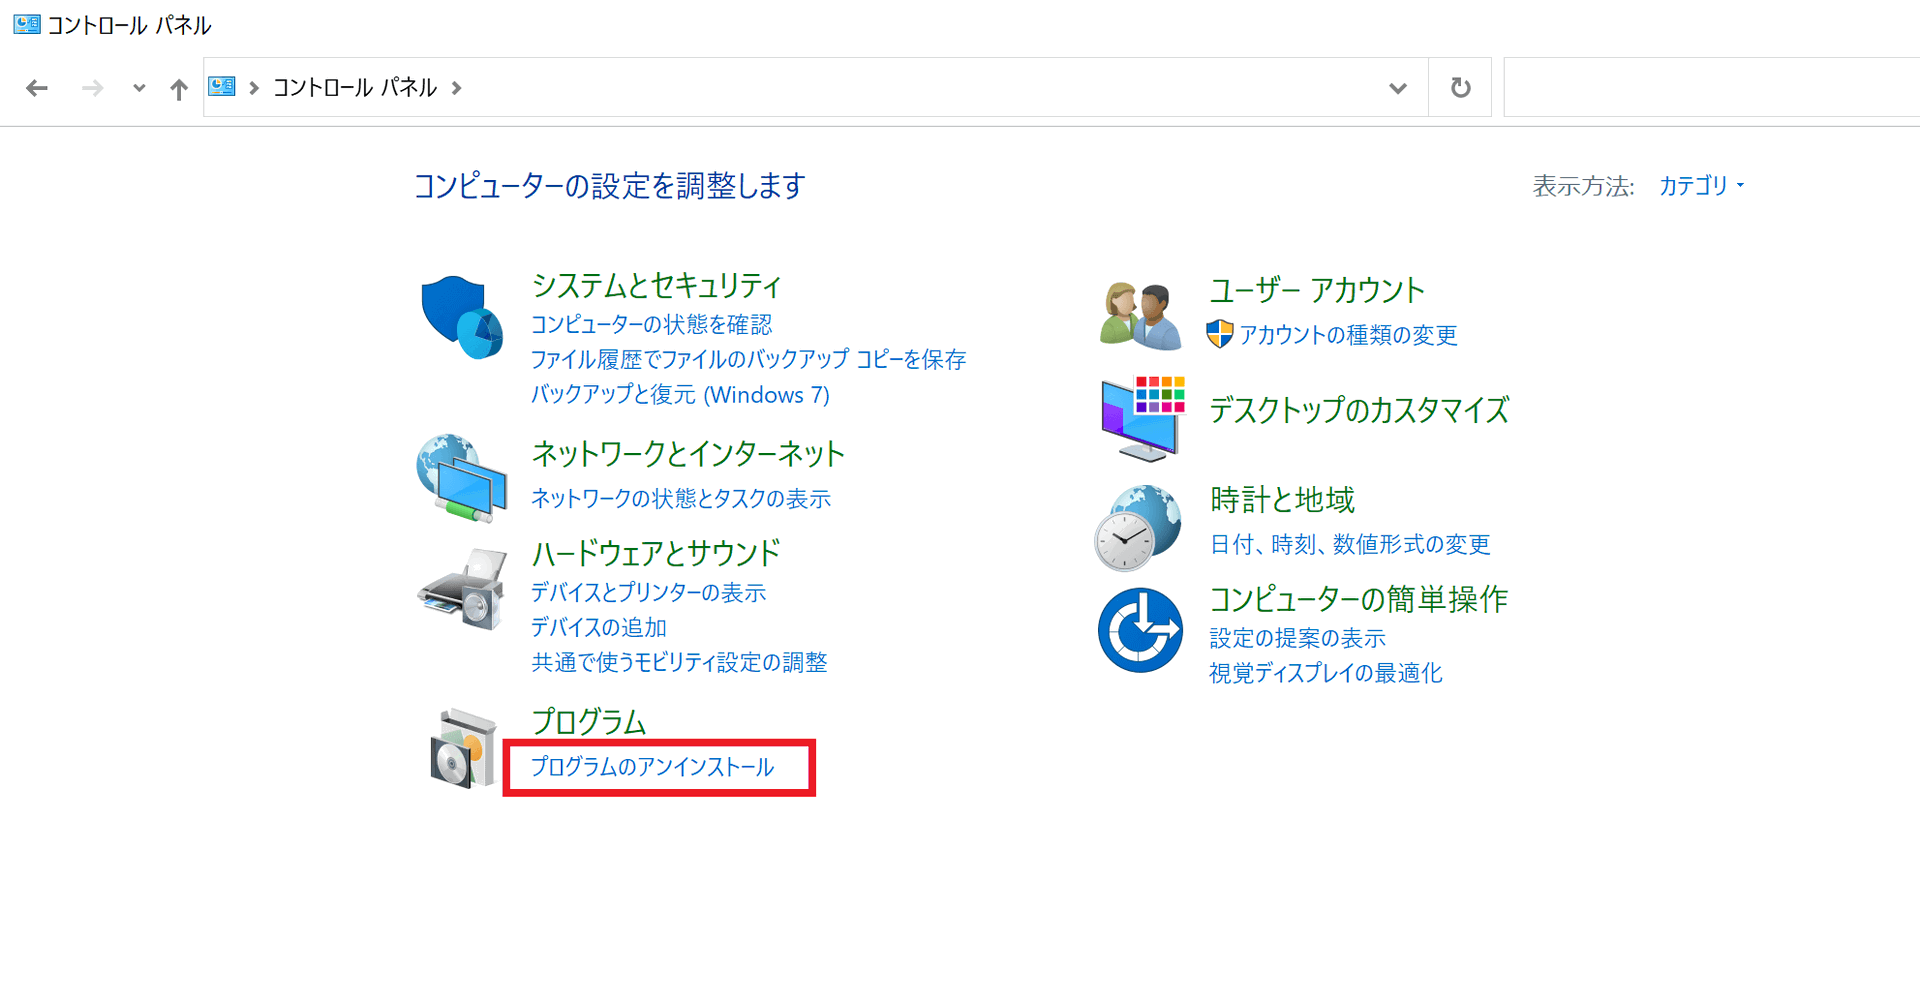The width and height of the screenshot is (1920, 1002).
Task: Click the forward arrow navigation button
Action: coord(92,88)
